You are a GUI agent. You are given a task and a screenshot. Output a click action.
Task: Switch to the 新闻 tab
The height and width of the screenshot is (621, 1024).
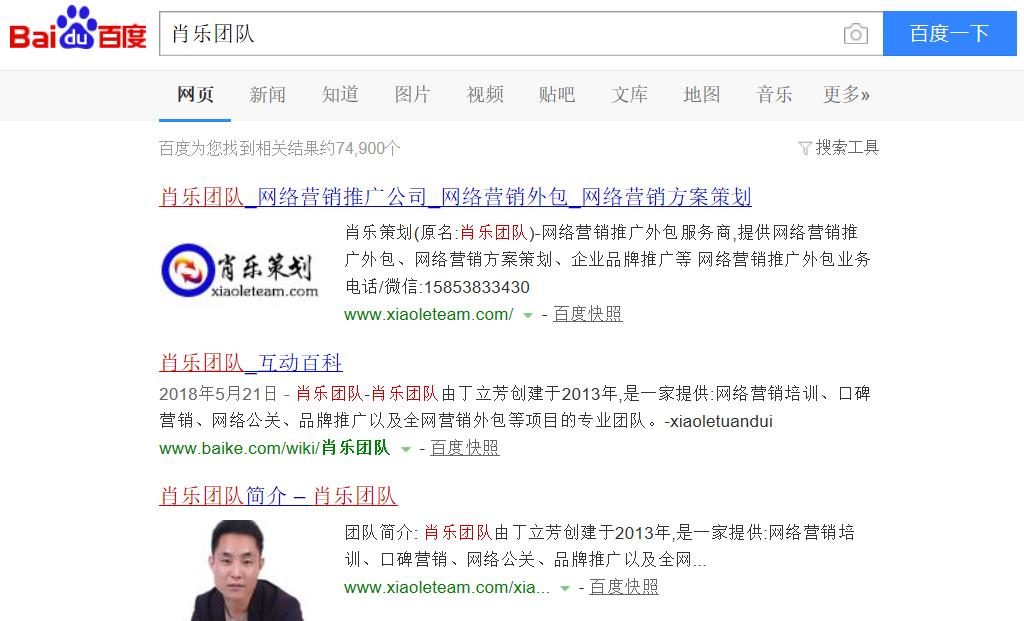[x=267, y=95]
